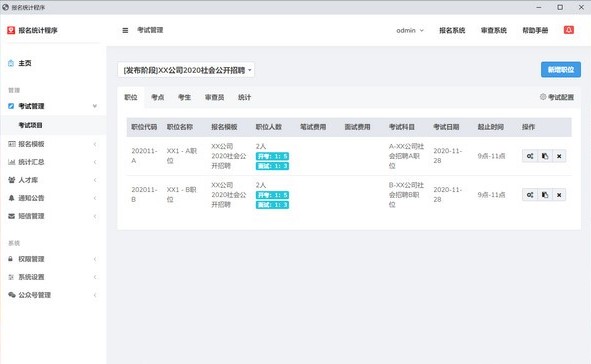
Task: Click position code 202011-B
Action: pyautogui.click(x=144, y=194)
